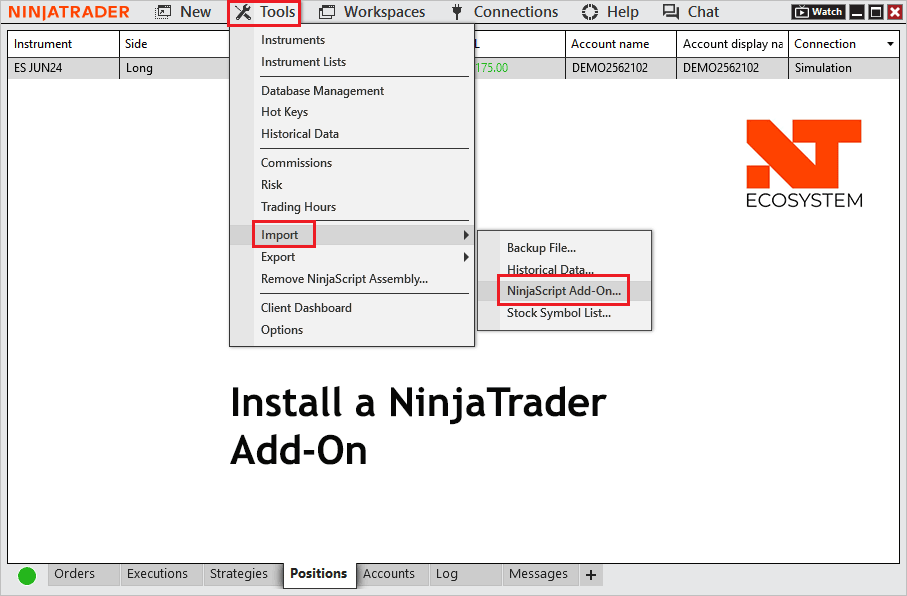Screen dimensions: 907x596
Task: Click the Help lifebuoy icon
Action: pyautogui.click(x=590, y=12)
